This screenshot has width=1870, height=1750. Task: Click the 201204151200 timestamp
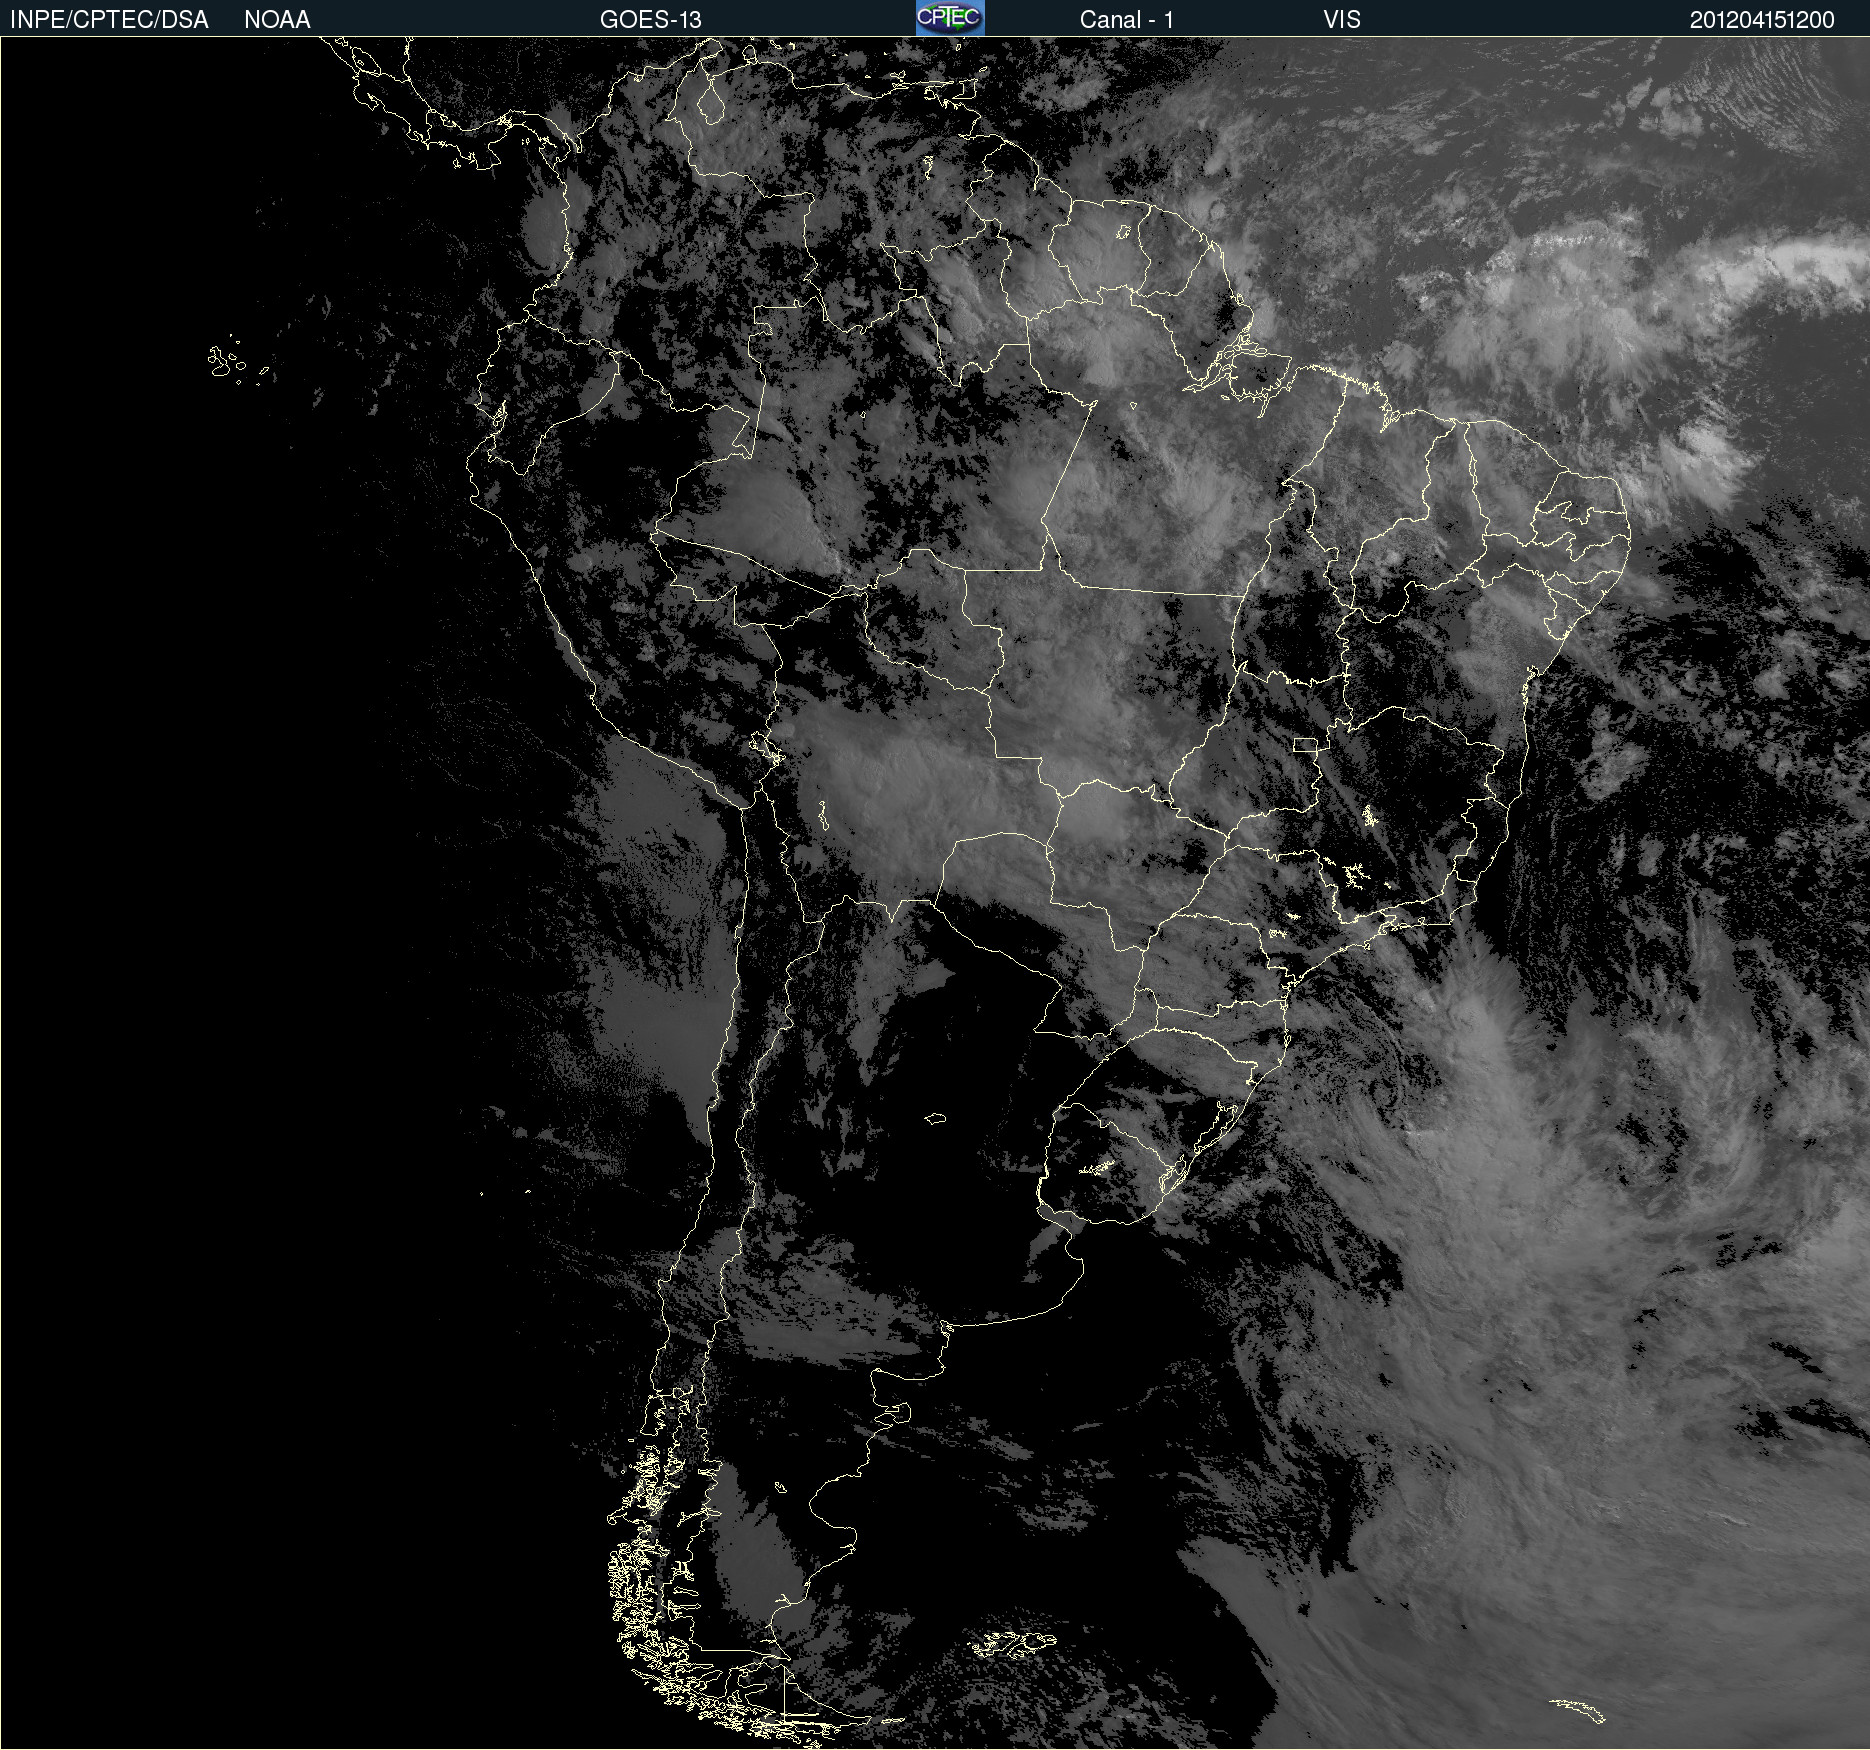1762,19
